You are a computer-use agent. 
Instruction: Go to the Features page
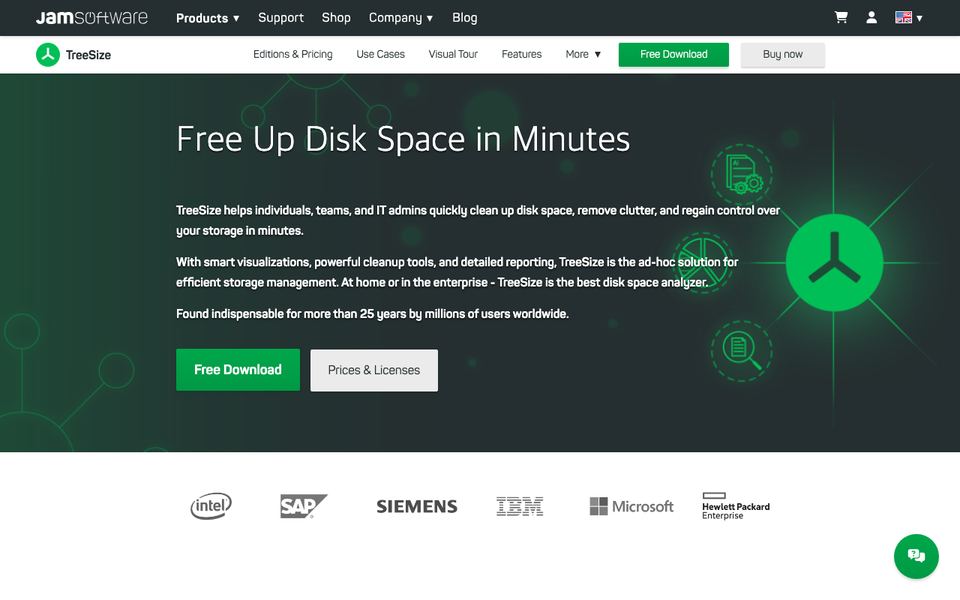[522, 54]
